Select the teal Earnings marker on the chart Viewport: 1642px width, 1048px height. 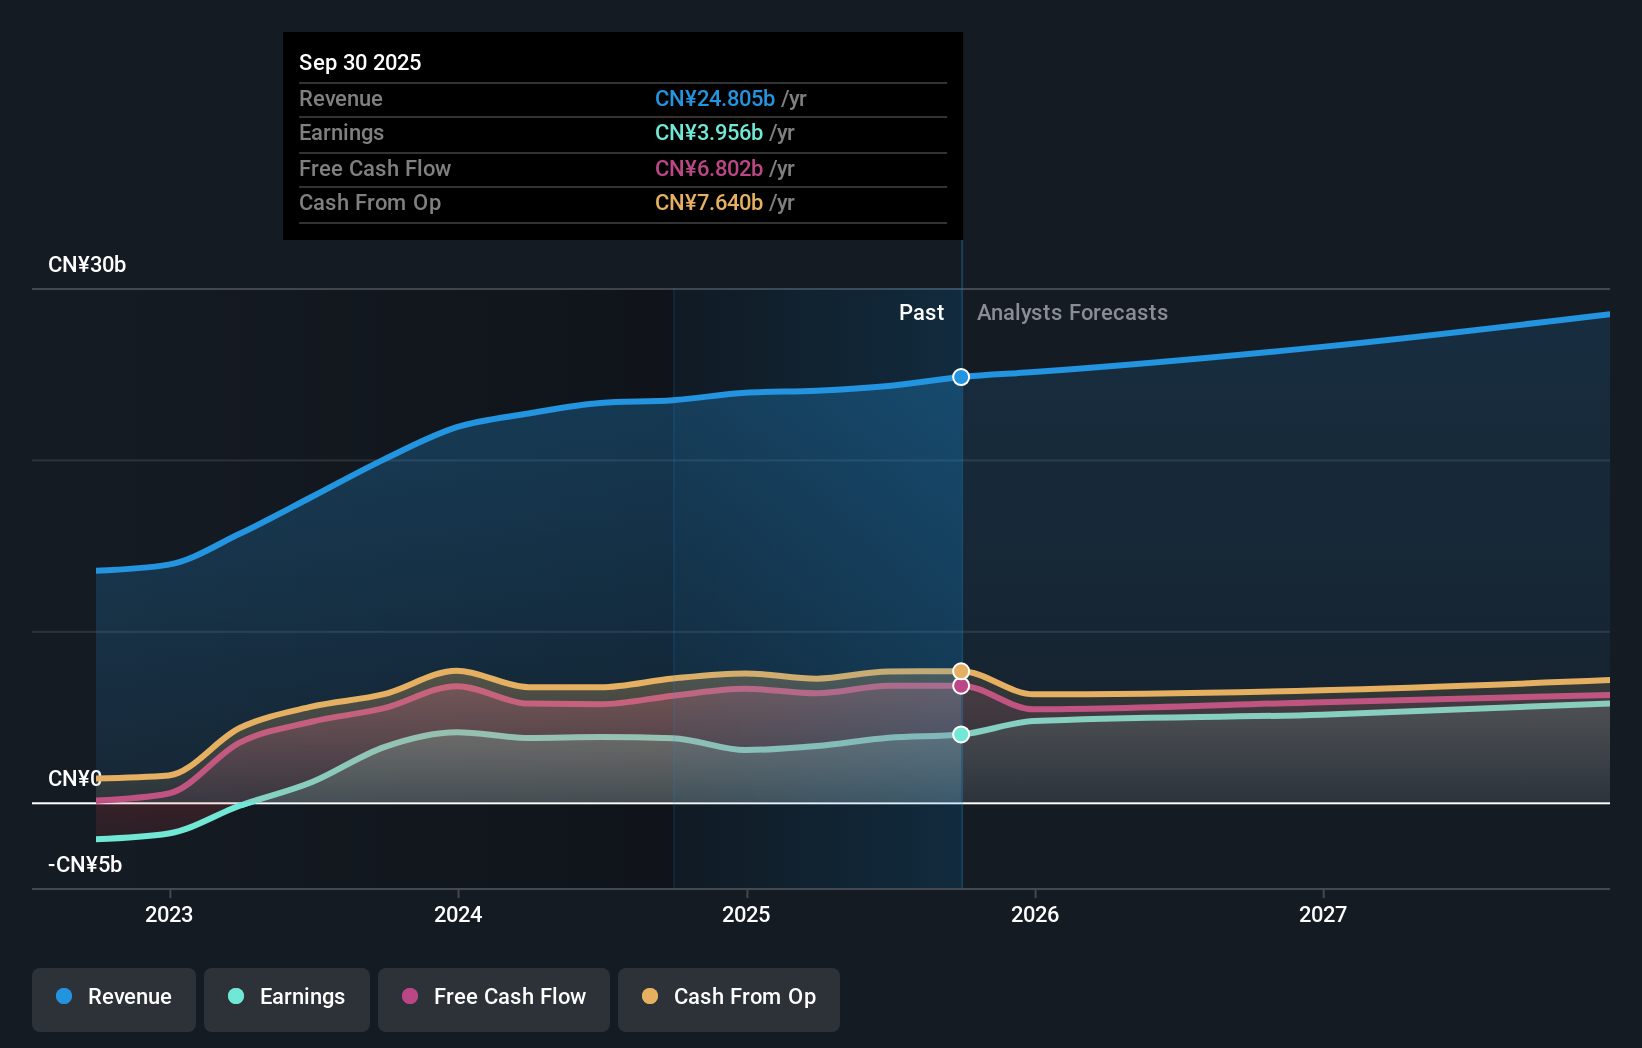pos(961,734)
